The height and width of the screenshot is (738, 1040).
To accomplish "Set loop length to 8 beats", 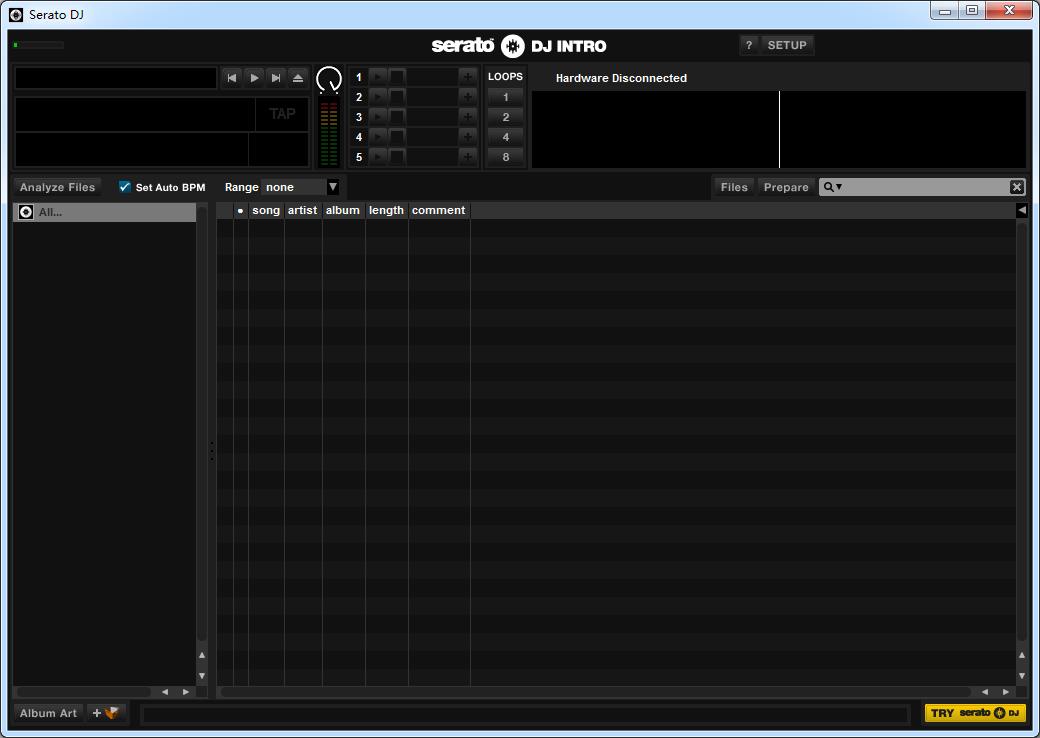I will coord(505,157).
